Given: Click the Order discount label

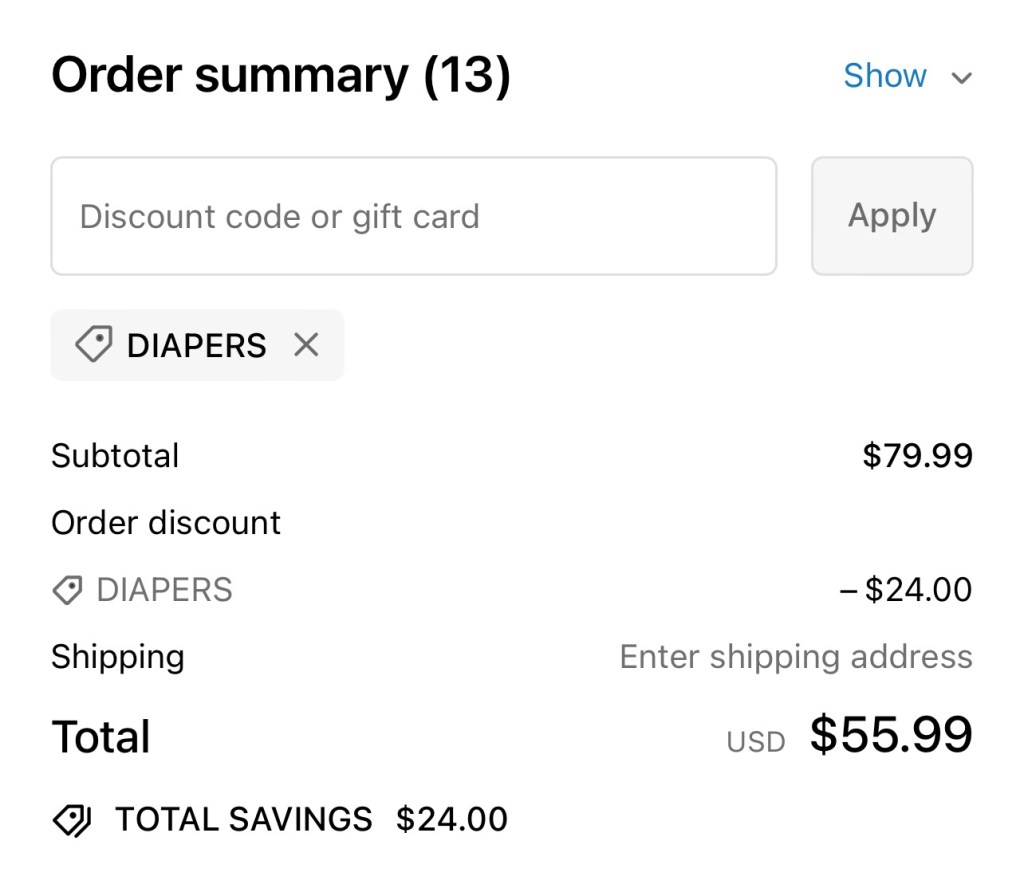Looking at the screenshot, I should point(166,523).
